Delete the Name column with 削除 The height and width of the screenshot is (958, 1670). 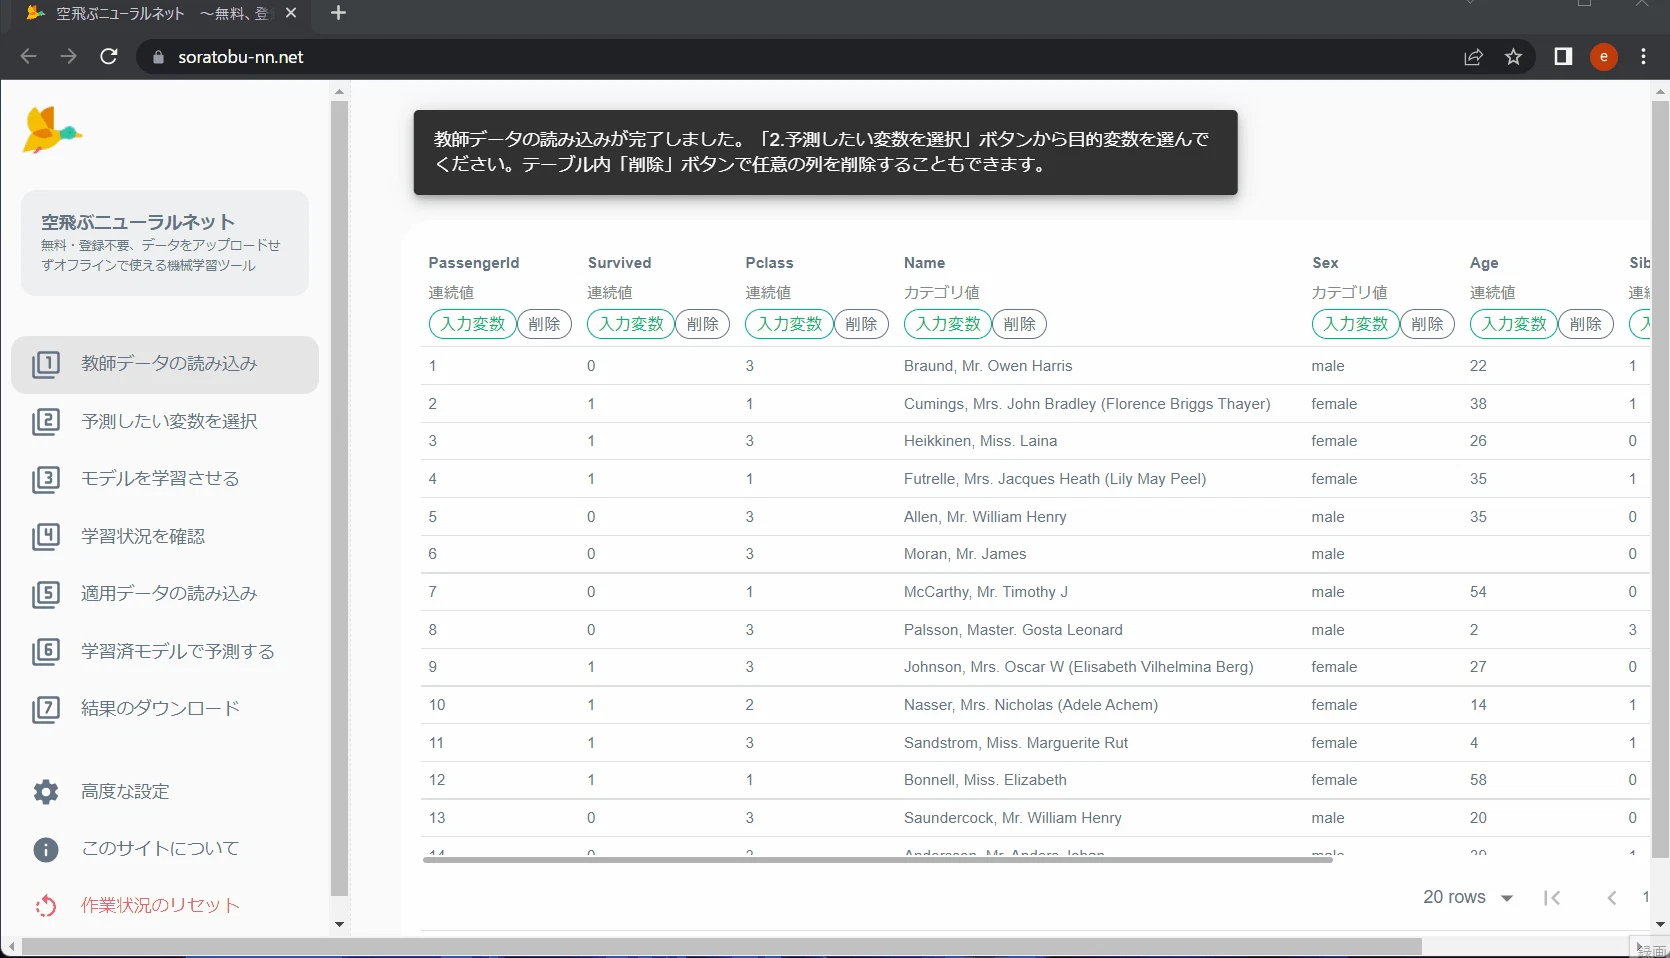pos(1019,324)
